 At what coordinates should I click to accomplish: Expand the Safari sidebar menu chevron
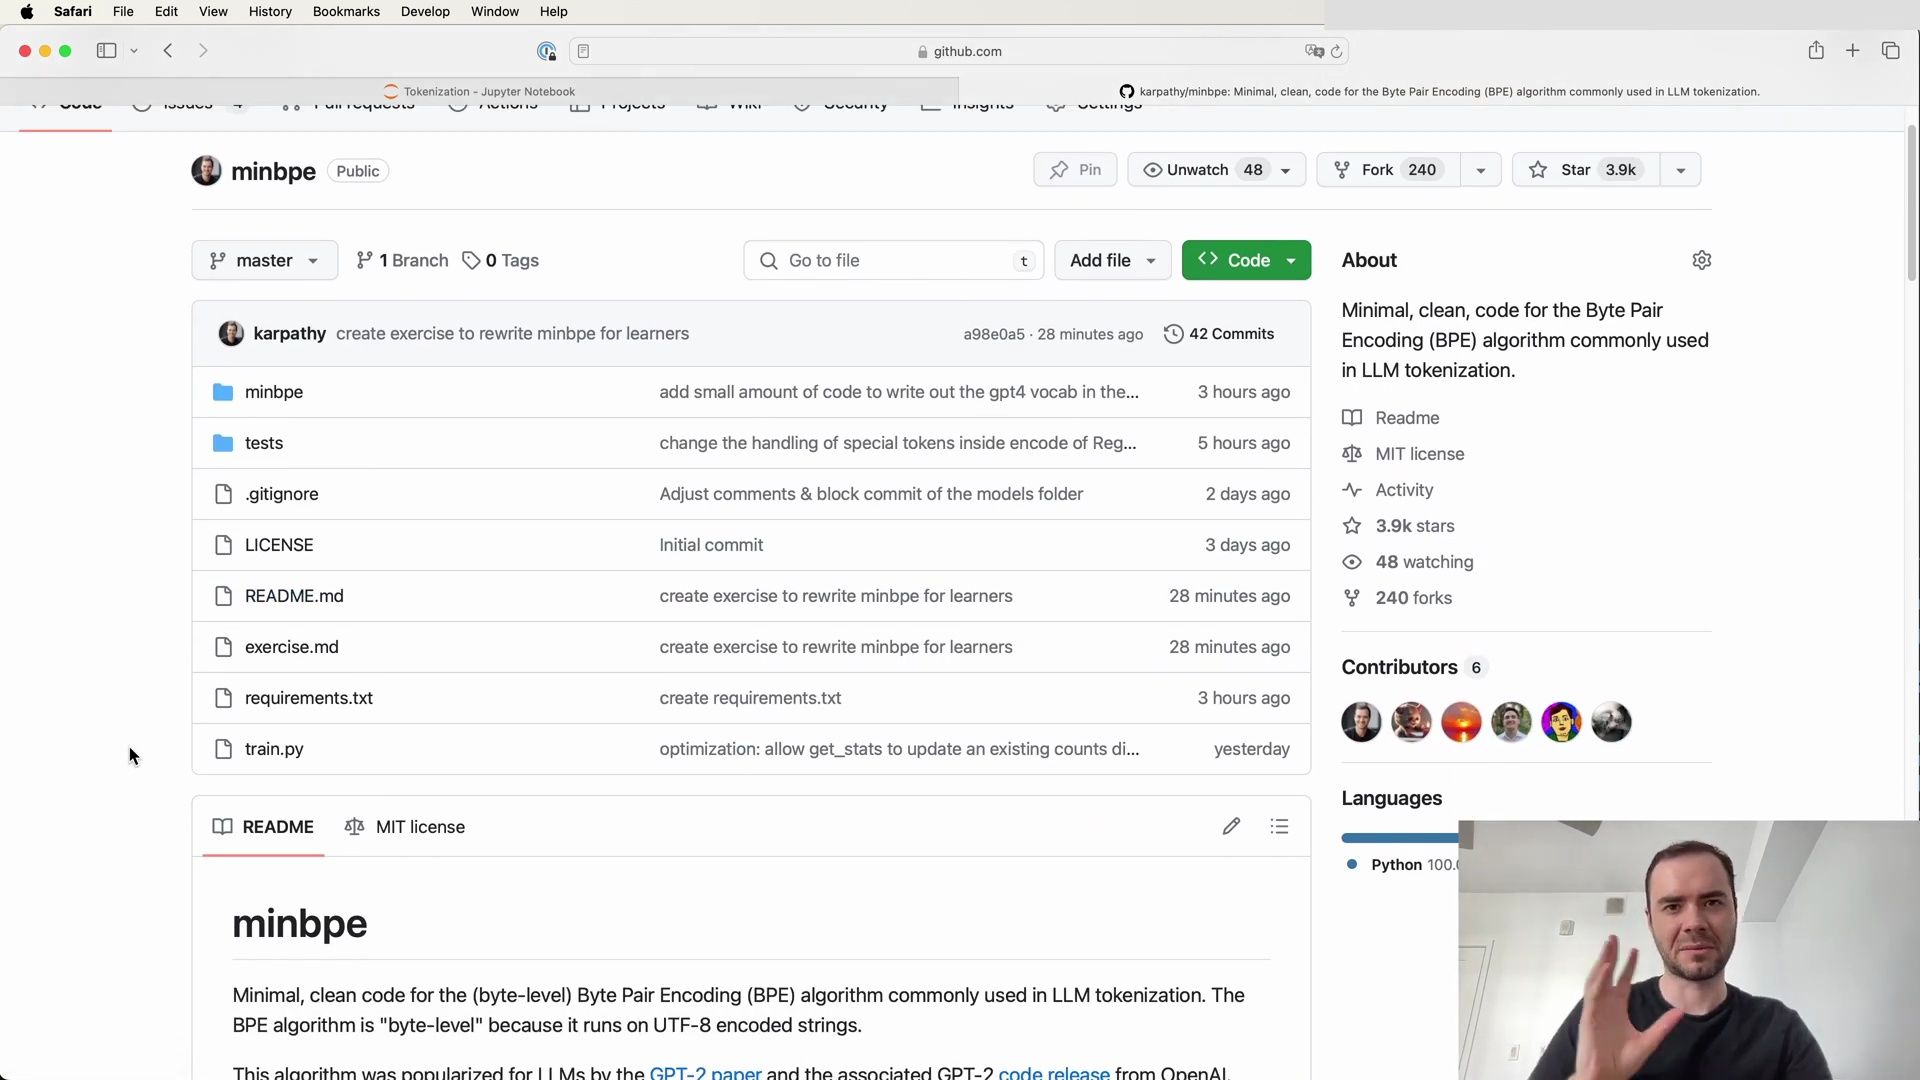tap(134, 51)
